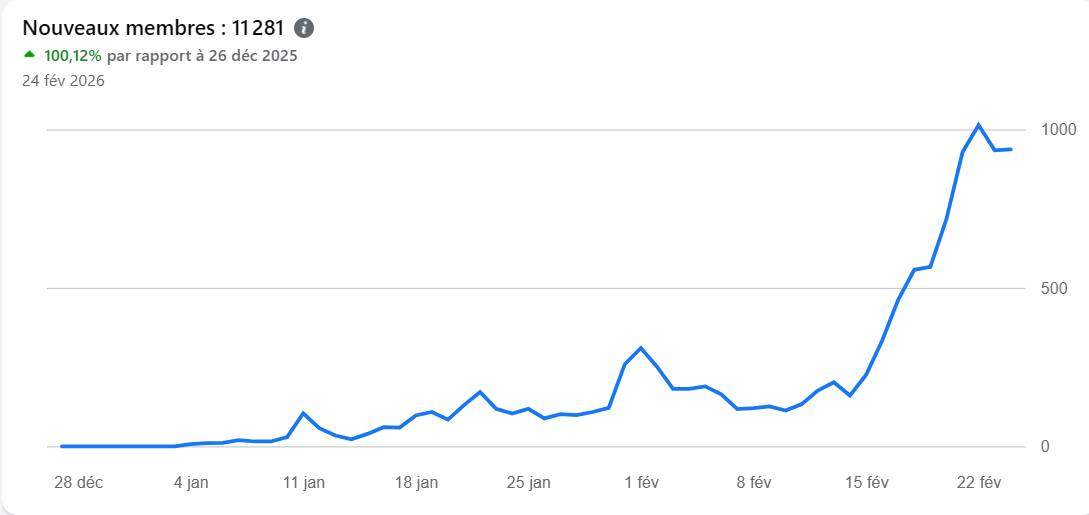This screenshot has width=1089, height=515.
Task: Click the small line bump above 11 jan
Action: coord(303,413)
